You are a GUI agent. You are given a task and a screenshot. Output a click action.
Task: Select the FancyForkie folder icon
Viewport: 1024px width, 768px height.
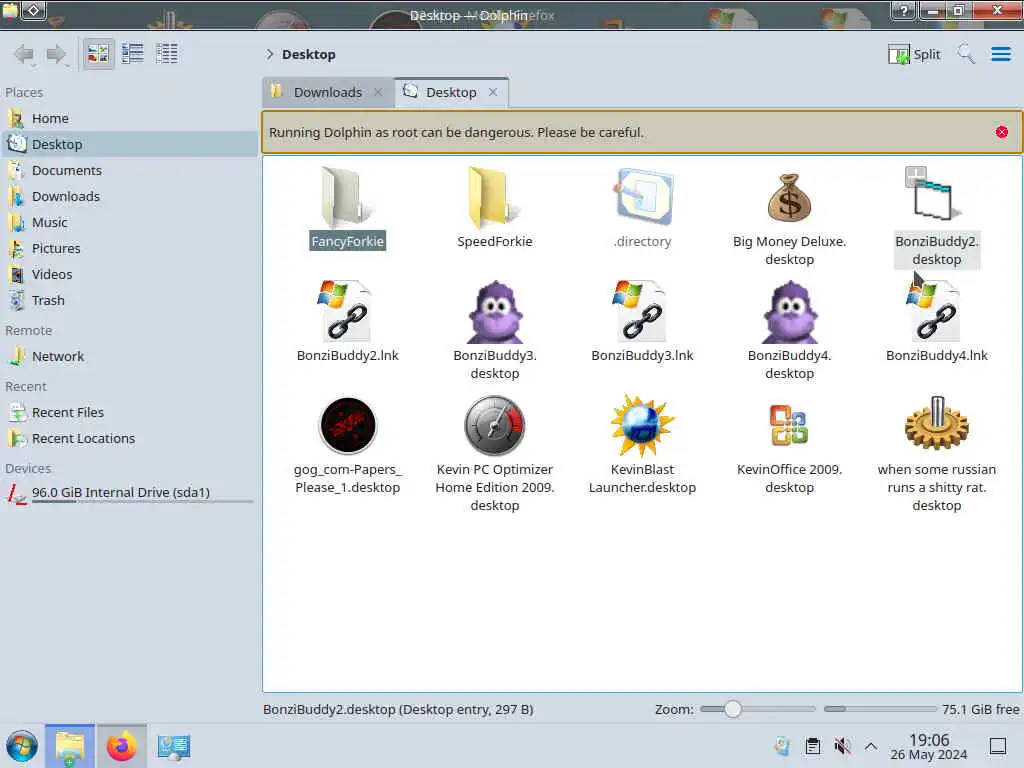coord(346,197)
